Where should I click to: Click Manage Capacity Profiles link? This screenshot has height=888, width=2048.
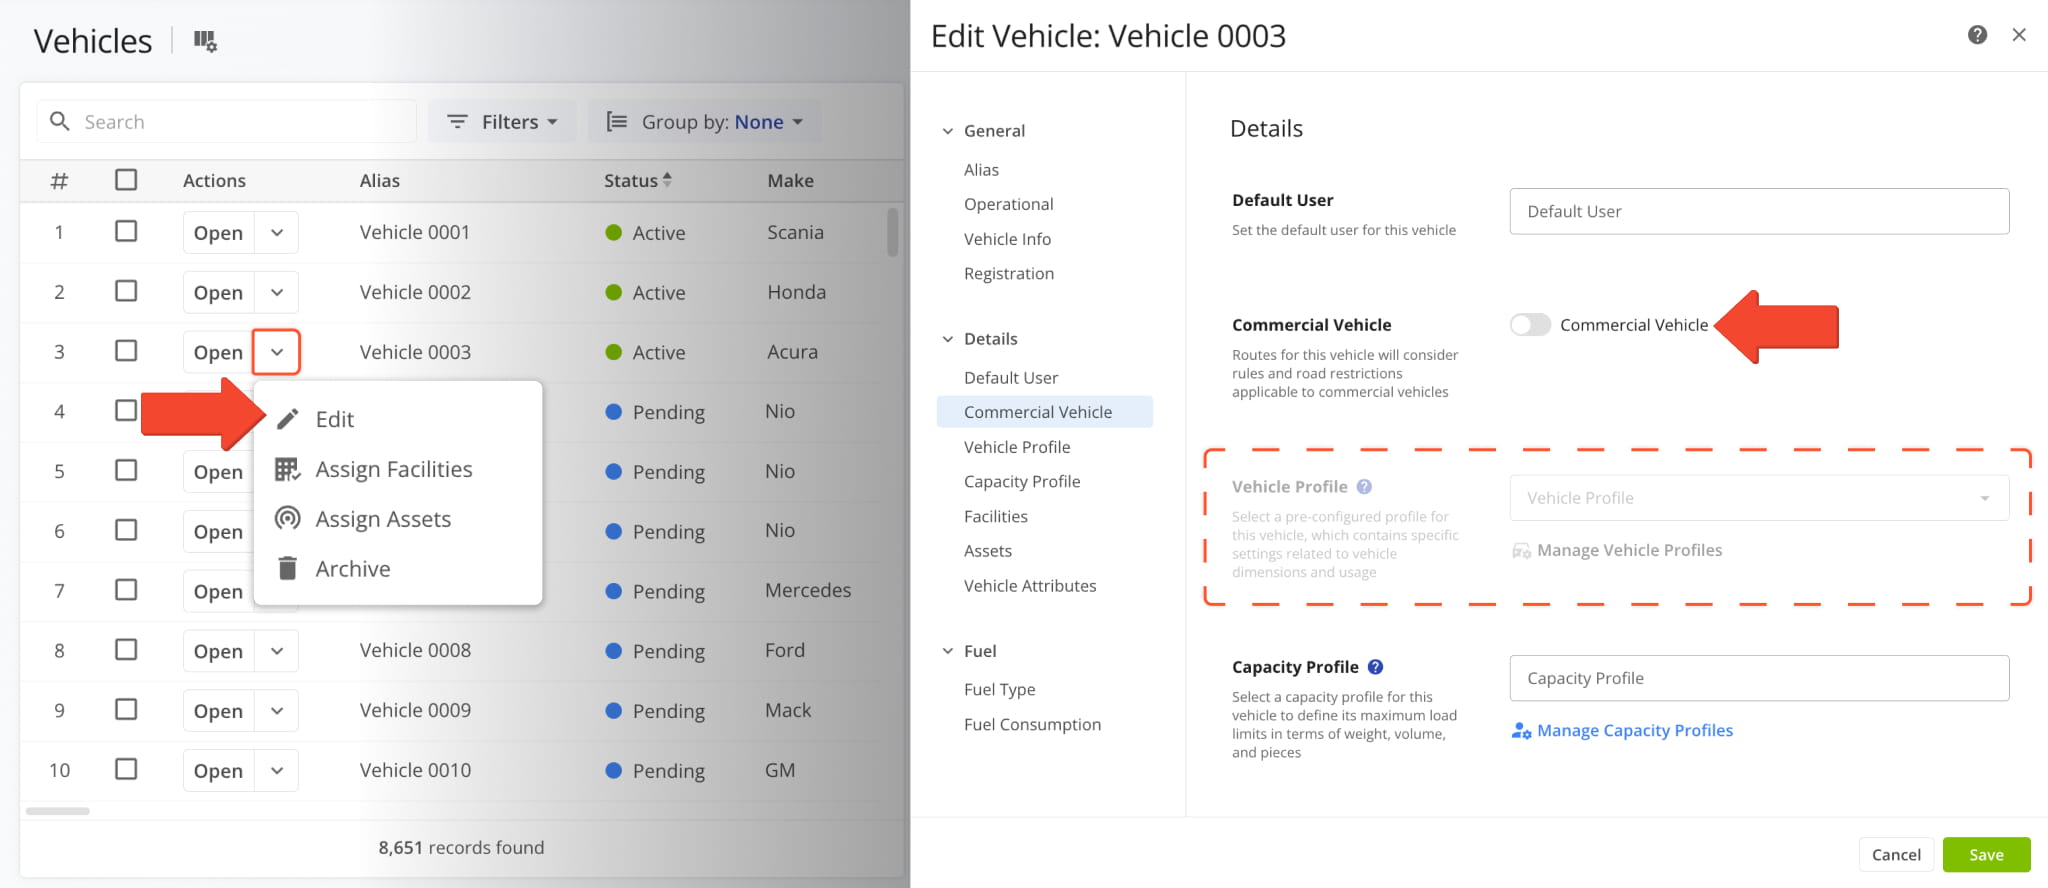click(1634, 731)
